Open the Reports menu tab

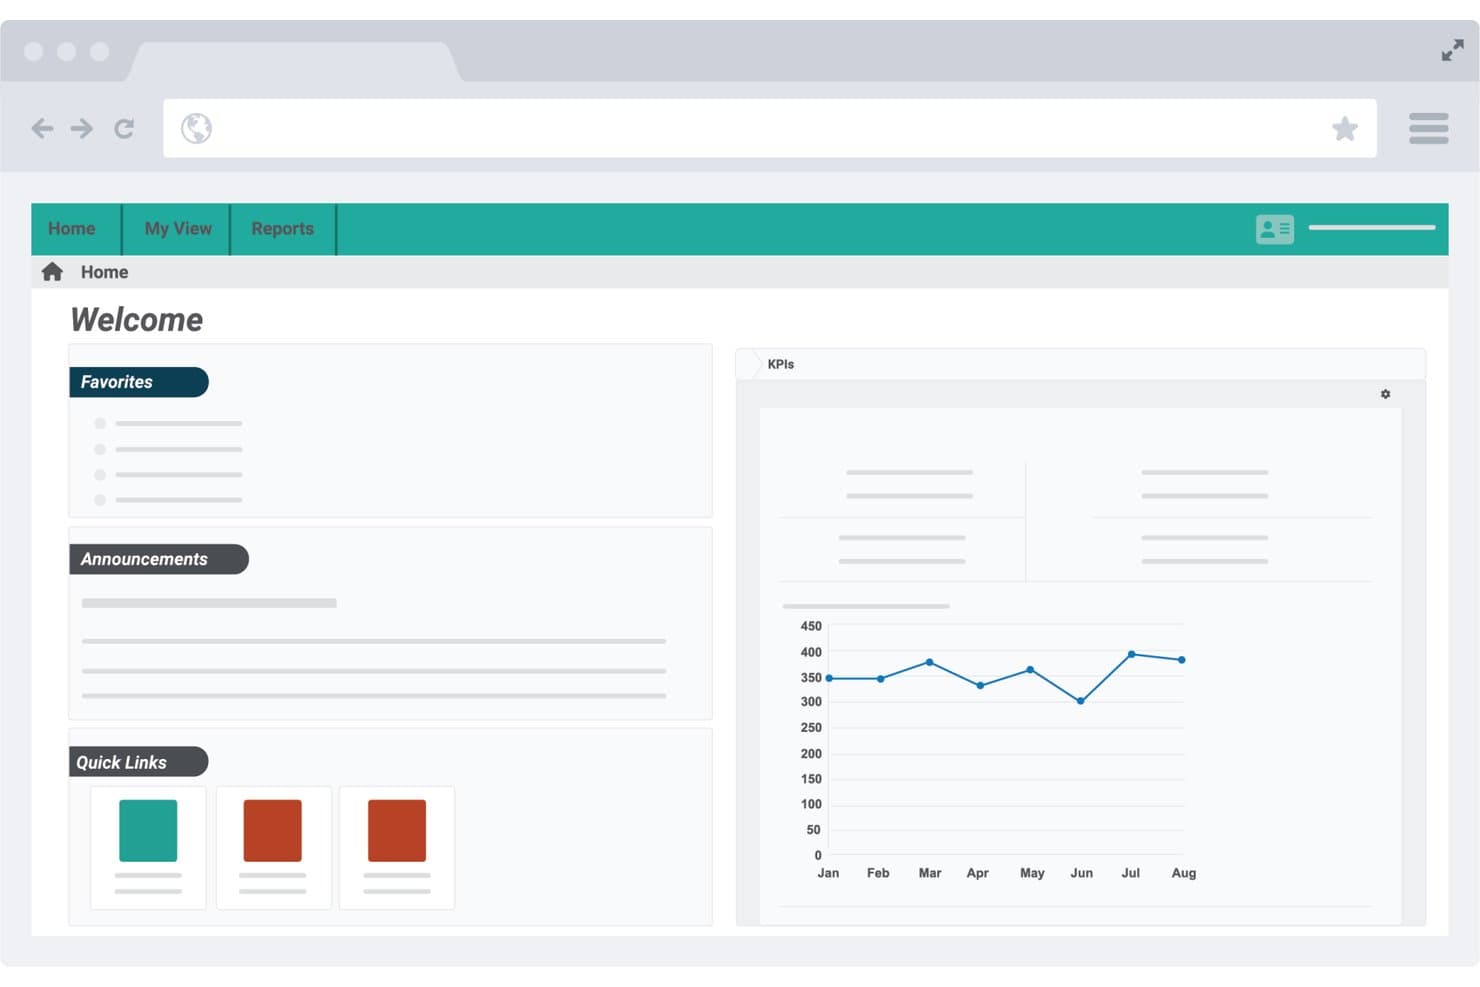click(x=282, y=229)
